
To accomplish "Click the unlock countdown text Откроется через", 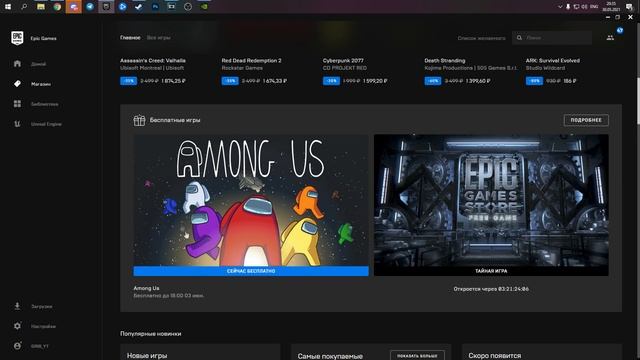I will tap(491, 289).
